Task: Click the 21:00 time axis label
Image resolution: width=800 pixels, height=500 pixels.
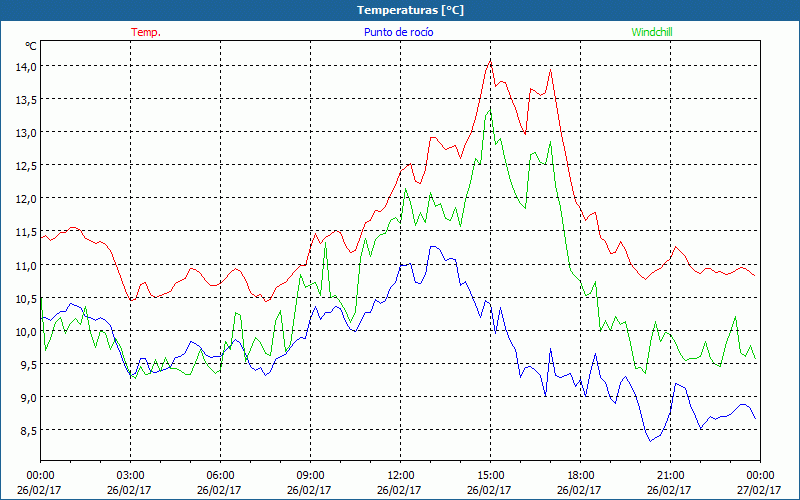Action: click(x=670, y=476)
